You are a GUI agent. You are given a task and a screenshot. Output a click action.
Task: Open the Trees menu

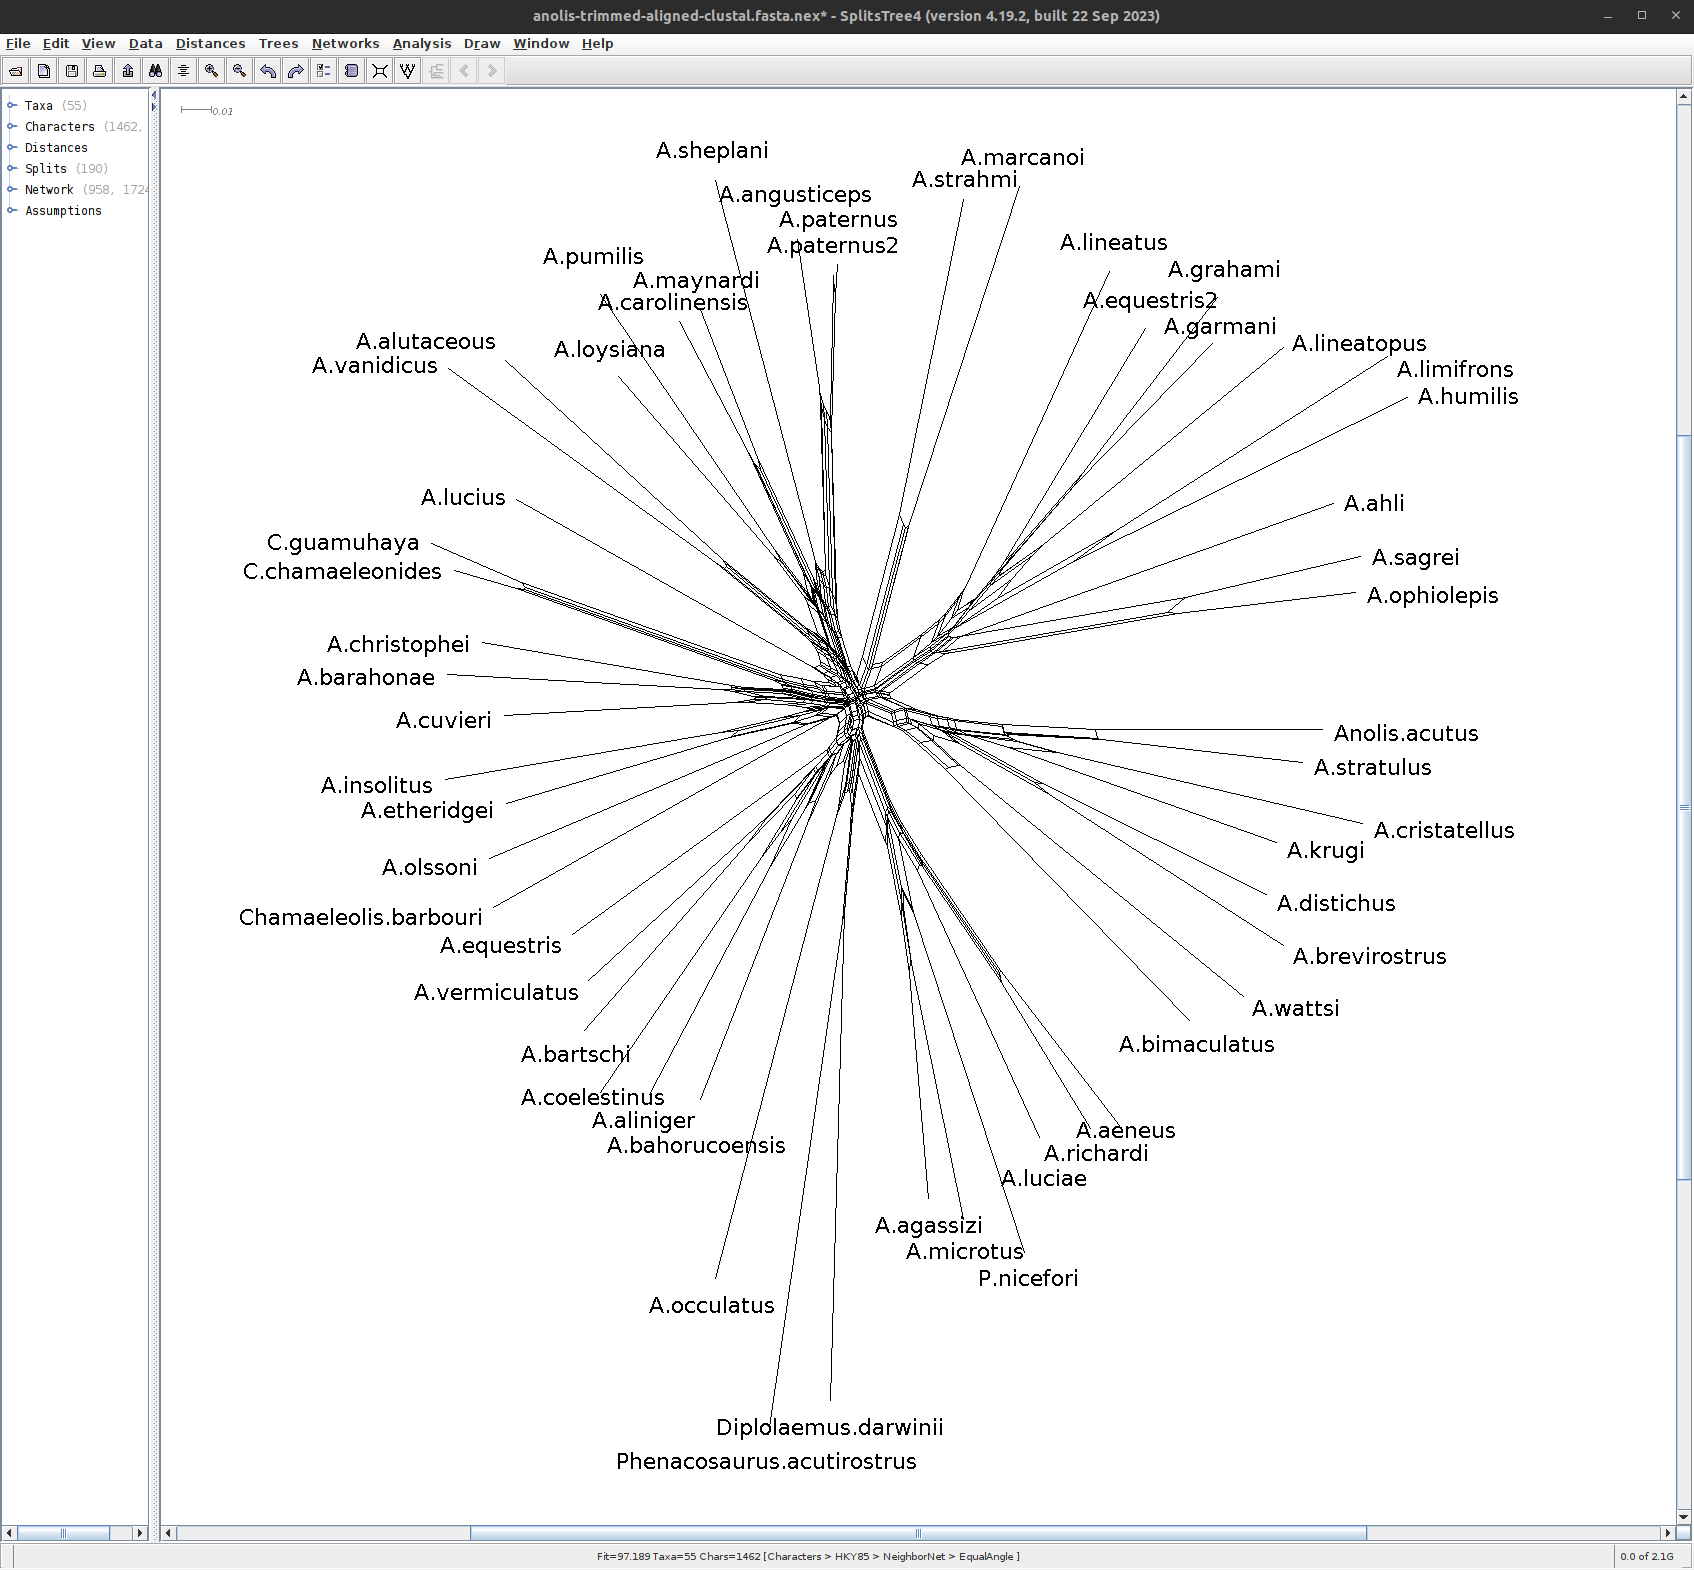click(278, 44)
